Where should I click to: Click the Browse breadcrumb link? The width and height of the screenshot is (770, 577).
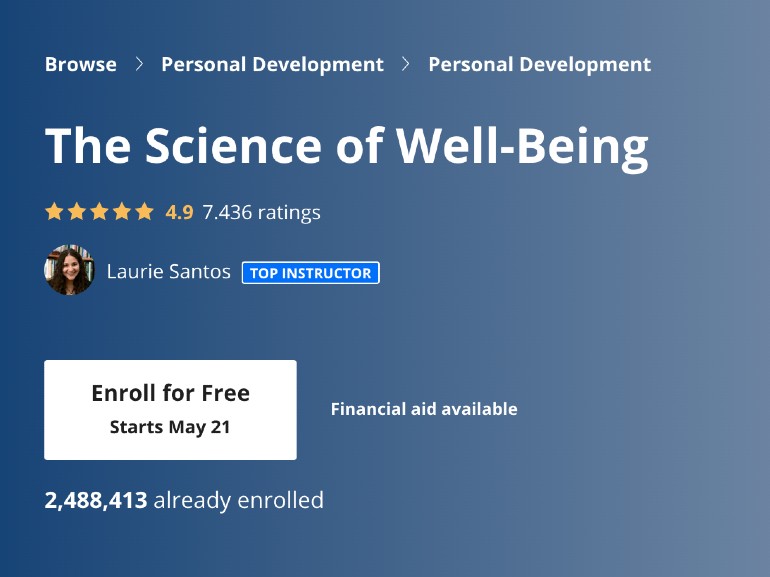(80, 65)
